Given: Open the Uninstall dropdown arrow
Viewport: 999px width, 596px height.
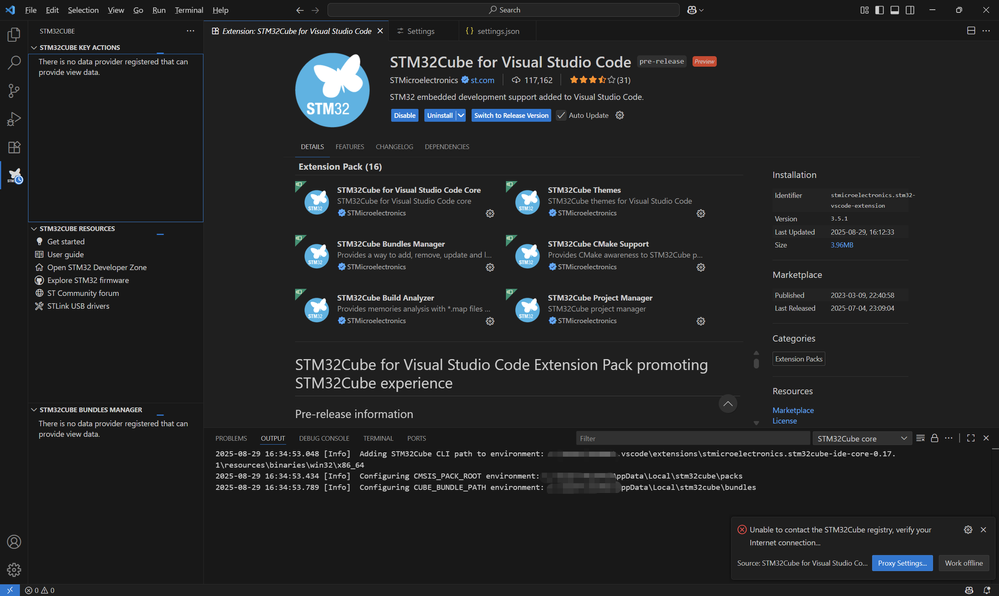Looking at the screenshot, I should coord(461,115).
